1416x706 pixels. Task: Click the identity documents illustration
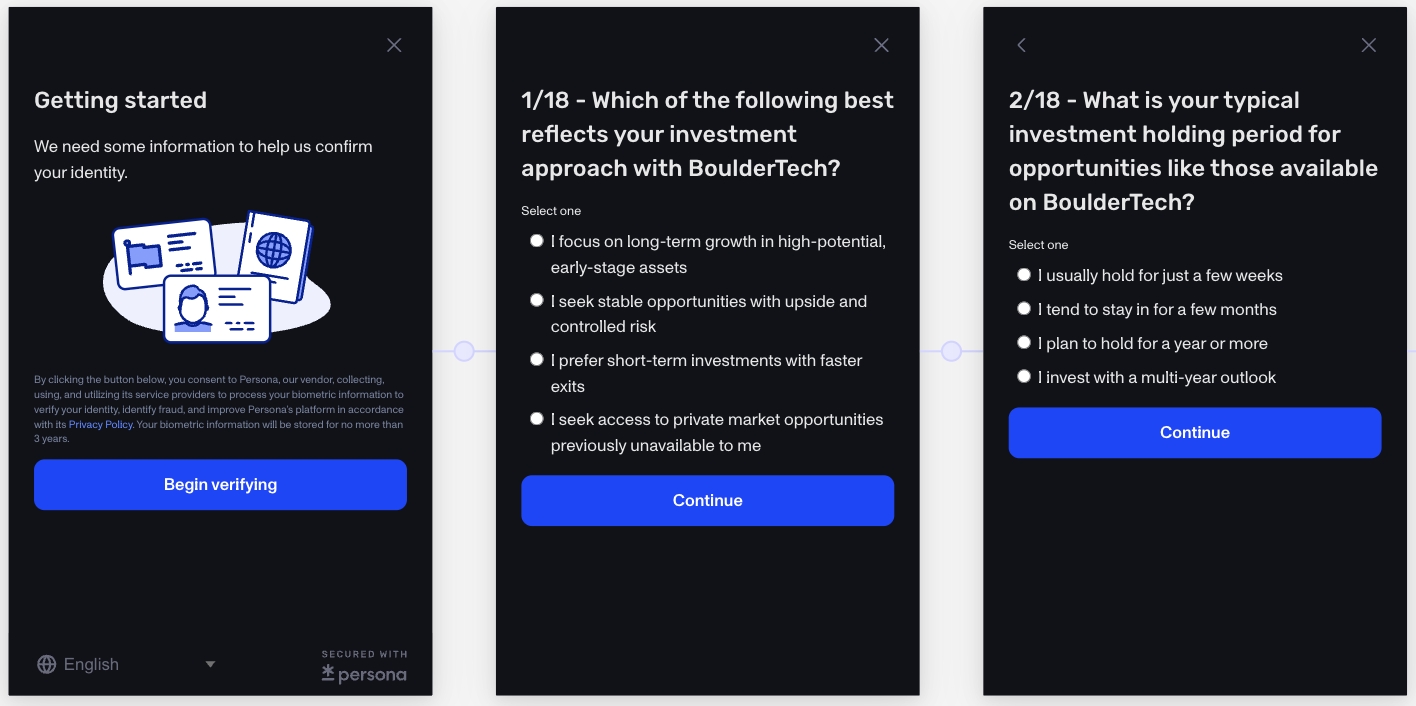coord(217,277)
